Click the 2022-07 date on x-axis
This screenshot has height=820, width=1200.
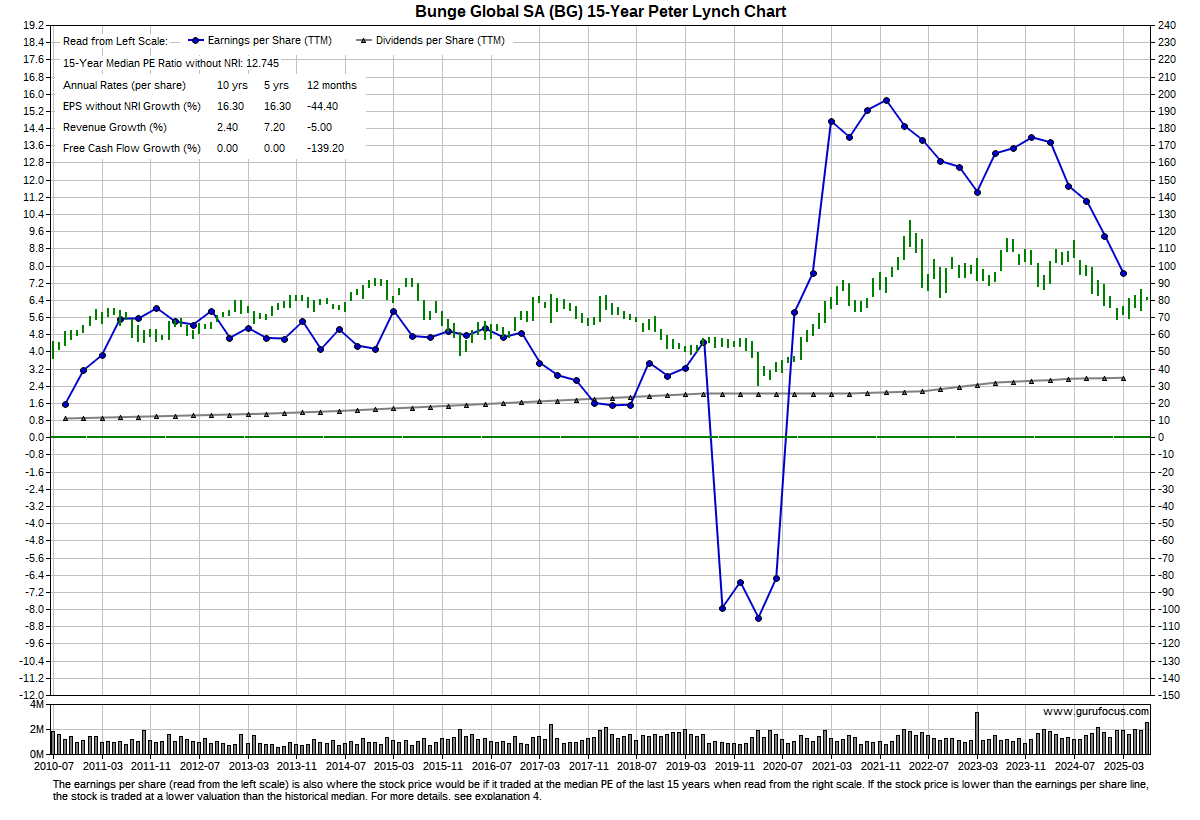pyautogui.click(x=929, y=765)
